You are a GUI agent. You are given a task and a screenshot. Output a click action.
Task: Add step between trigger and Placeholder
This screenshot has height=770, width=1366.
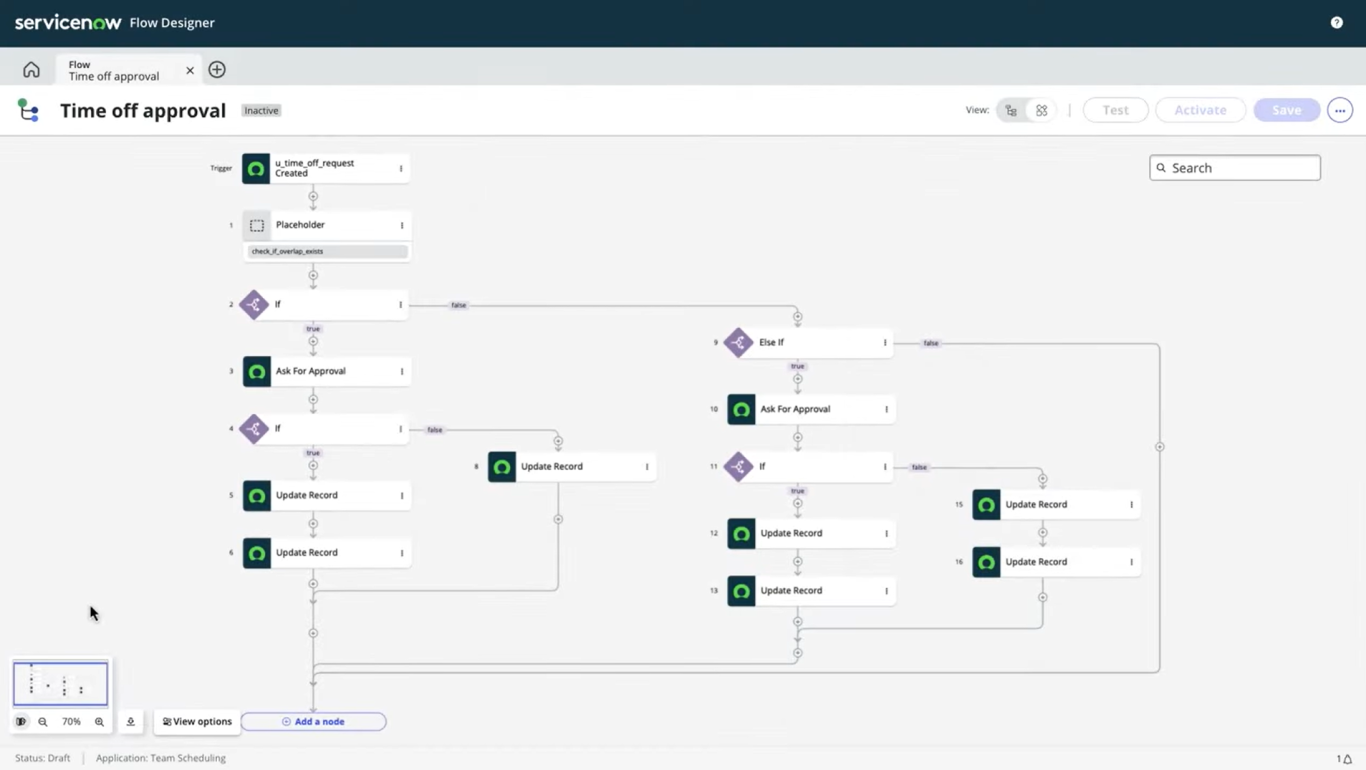coord(313,196)
